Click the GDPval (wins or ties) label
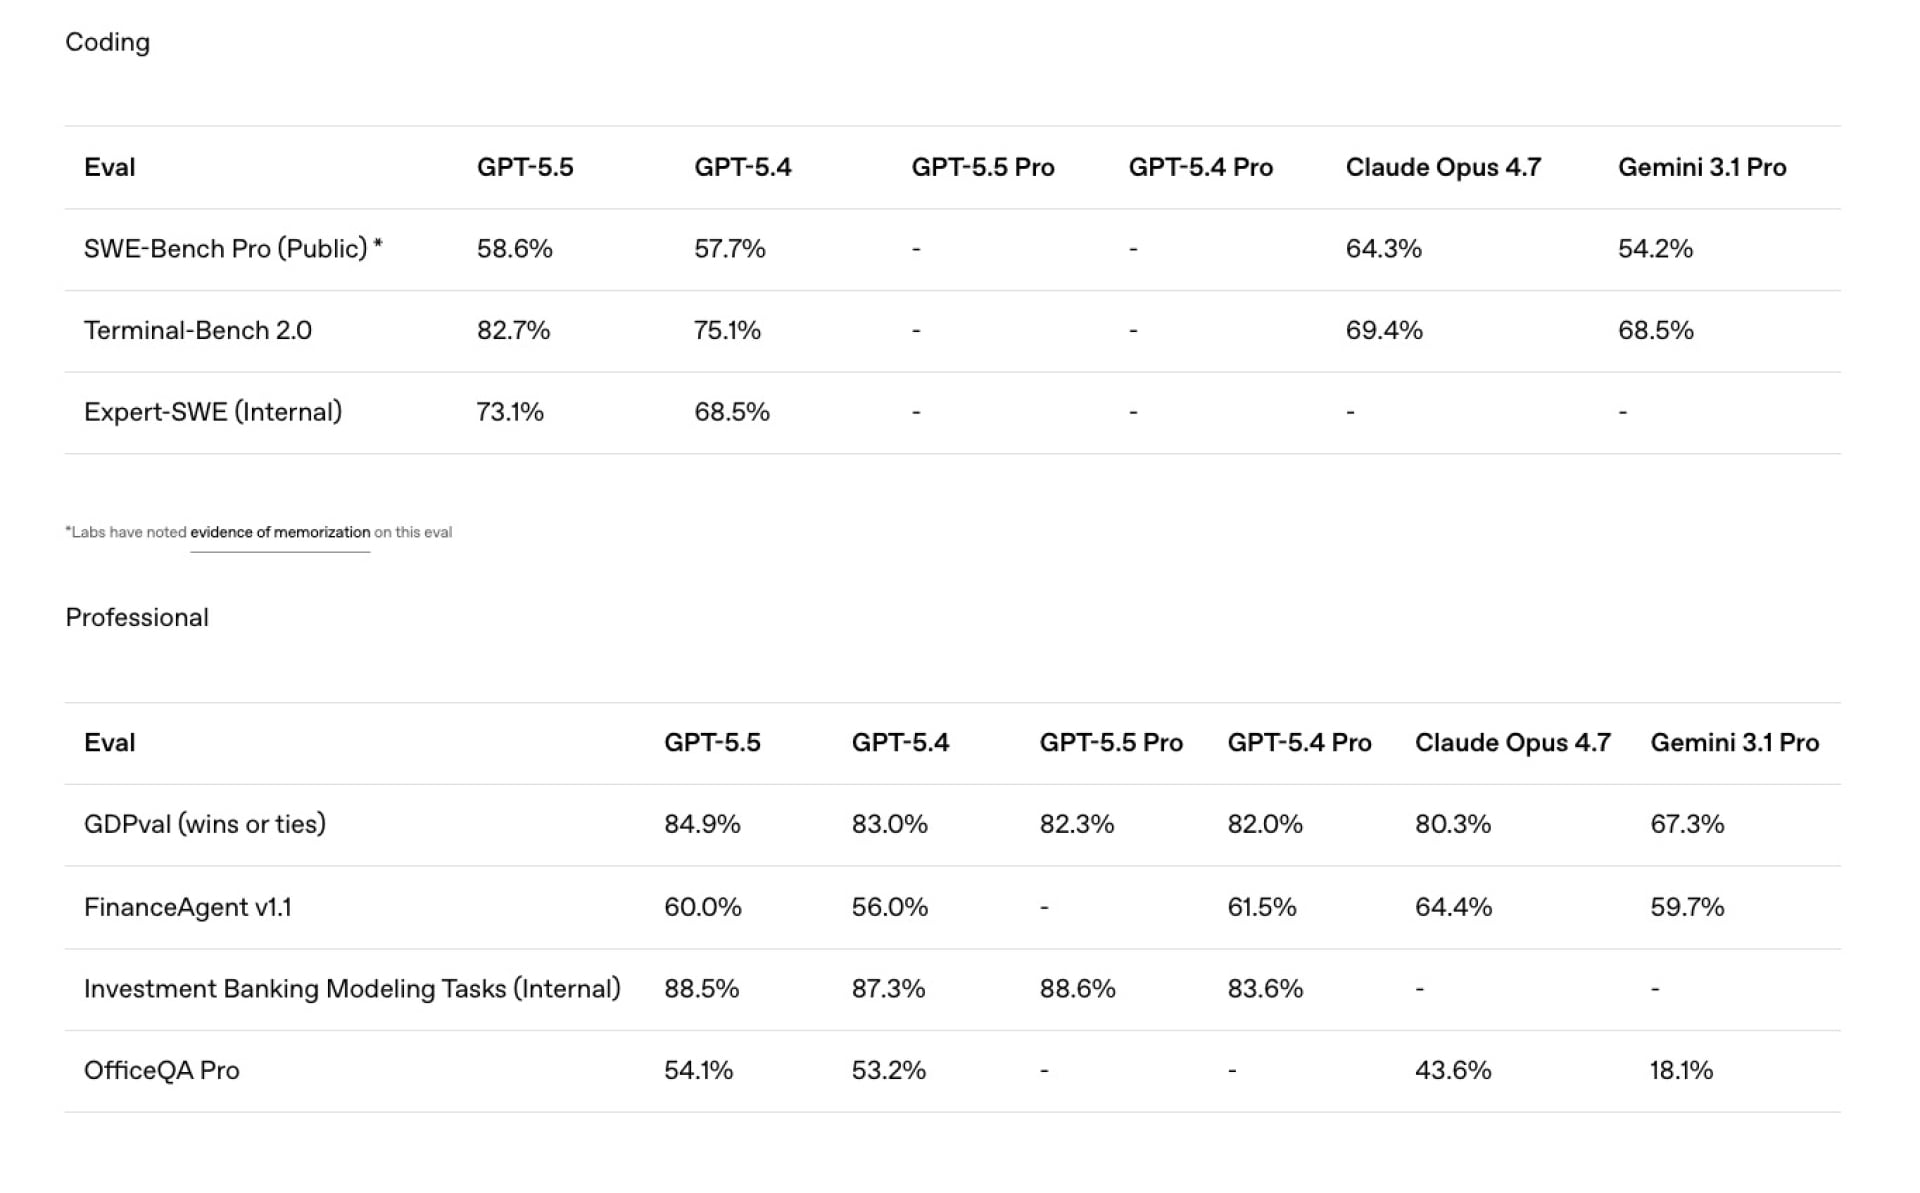Image resolution: width=1920 pixels, height=1193 pixels. click(x=205, y=824)
